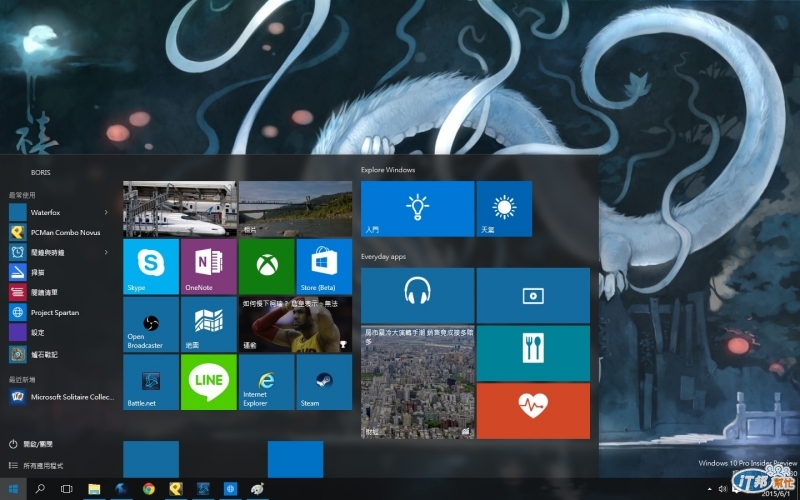Screen dimensions: 800x500
Task: Open 鬧鐘與時鐘 alarm clock entry
Action: (59, 252)
